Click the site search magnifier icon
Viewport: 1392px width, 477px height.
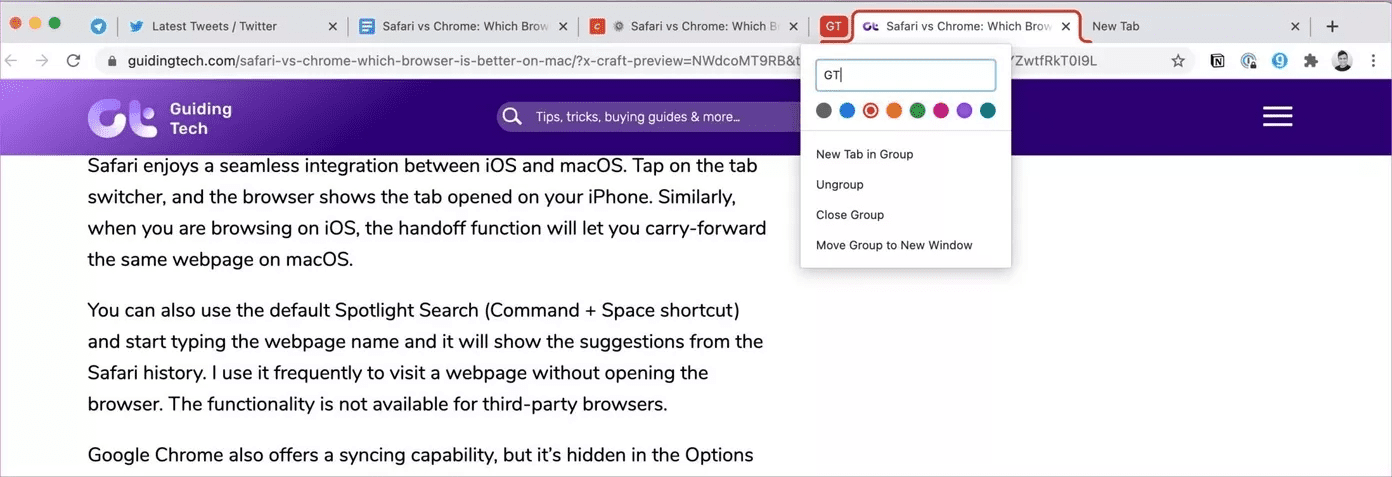(512, 117)
